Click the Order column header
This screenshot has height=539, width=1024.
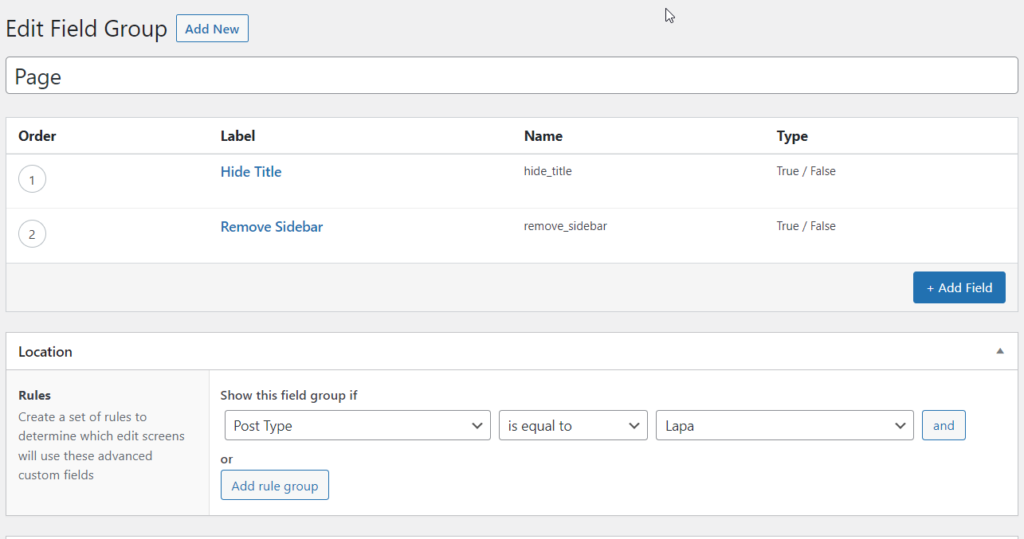(37, 136)
